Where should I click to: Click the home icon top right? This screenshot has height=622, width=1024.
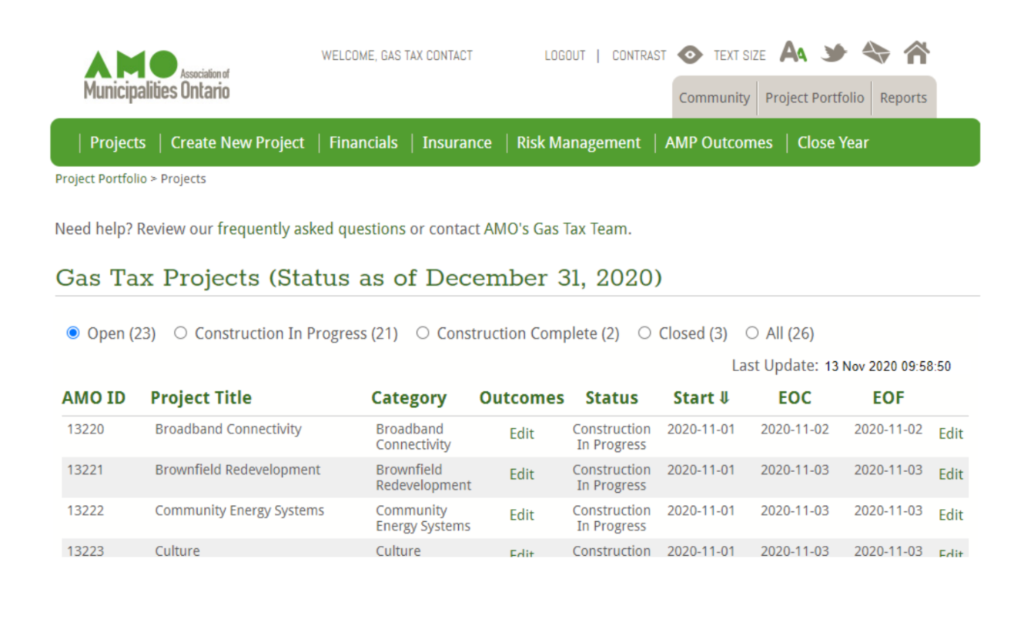(917, 53)
